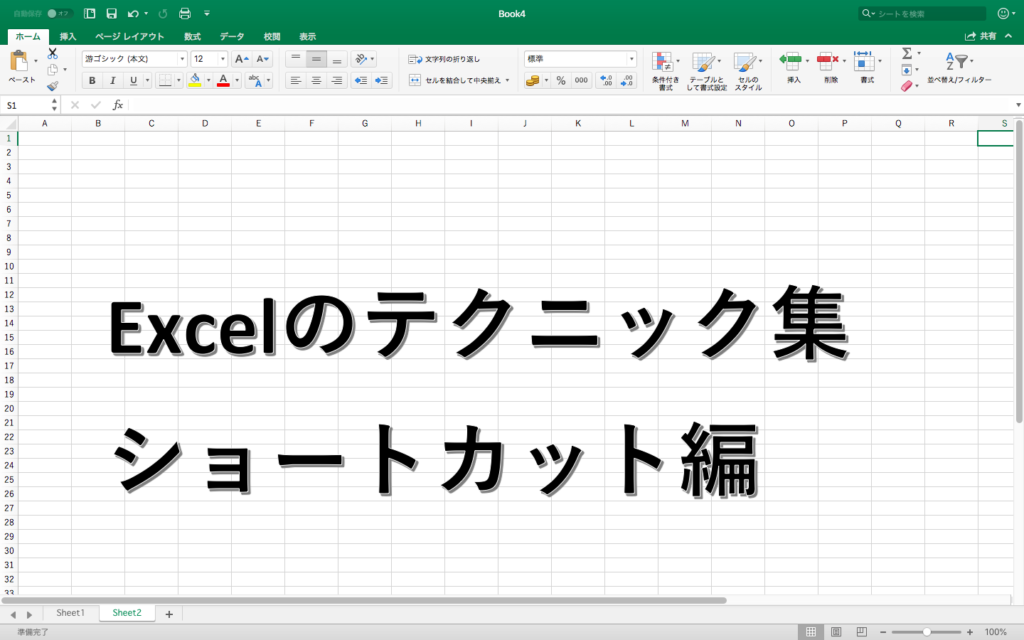The height and width of the screenshot is (640, 1024).
Task: Click the Print icon in title bar
Action: (x=185, y=14)
